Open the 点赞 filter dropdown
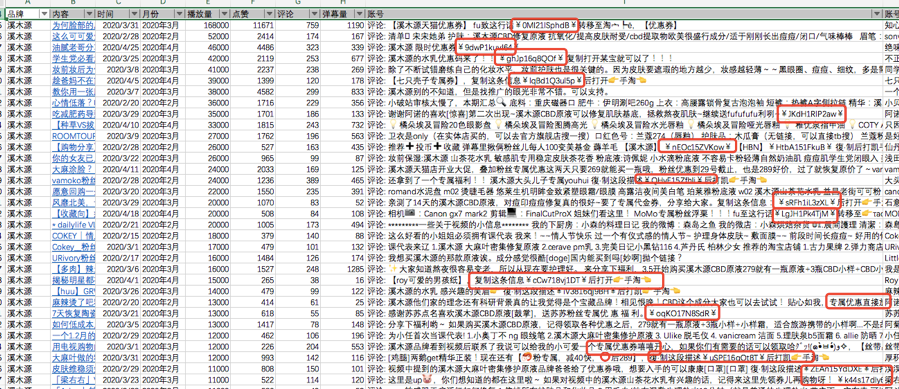This screenshot has height=389, width=899. point(269,13)
